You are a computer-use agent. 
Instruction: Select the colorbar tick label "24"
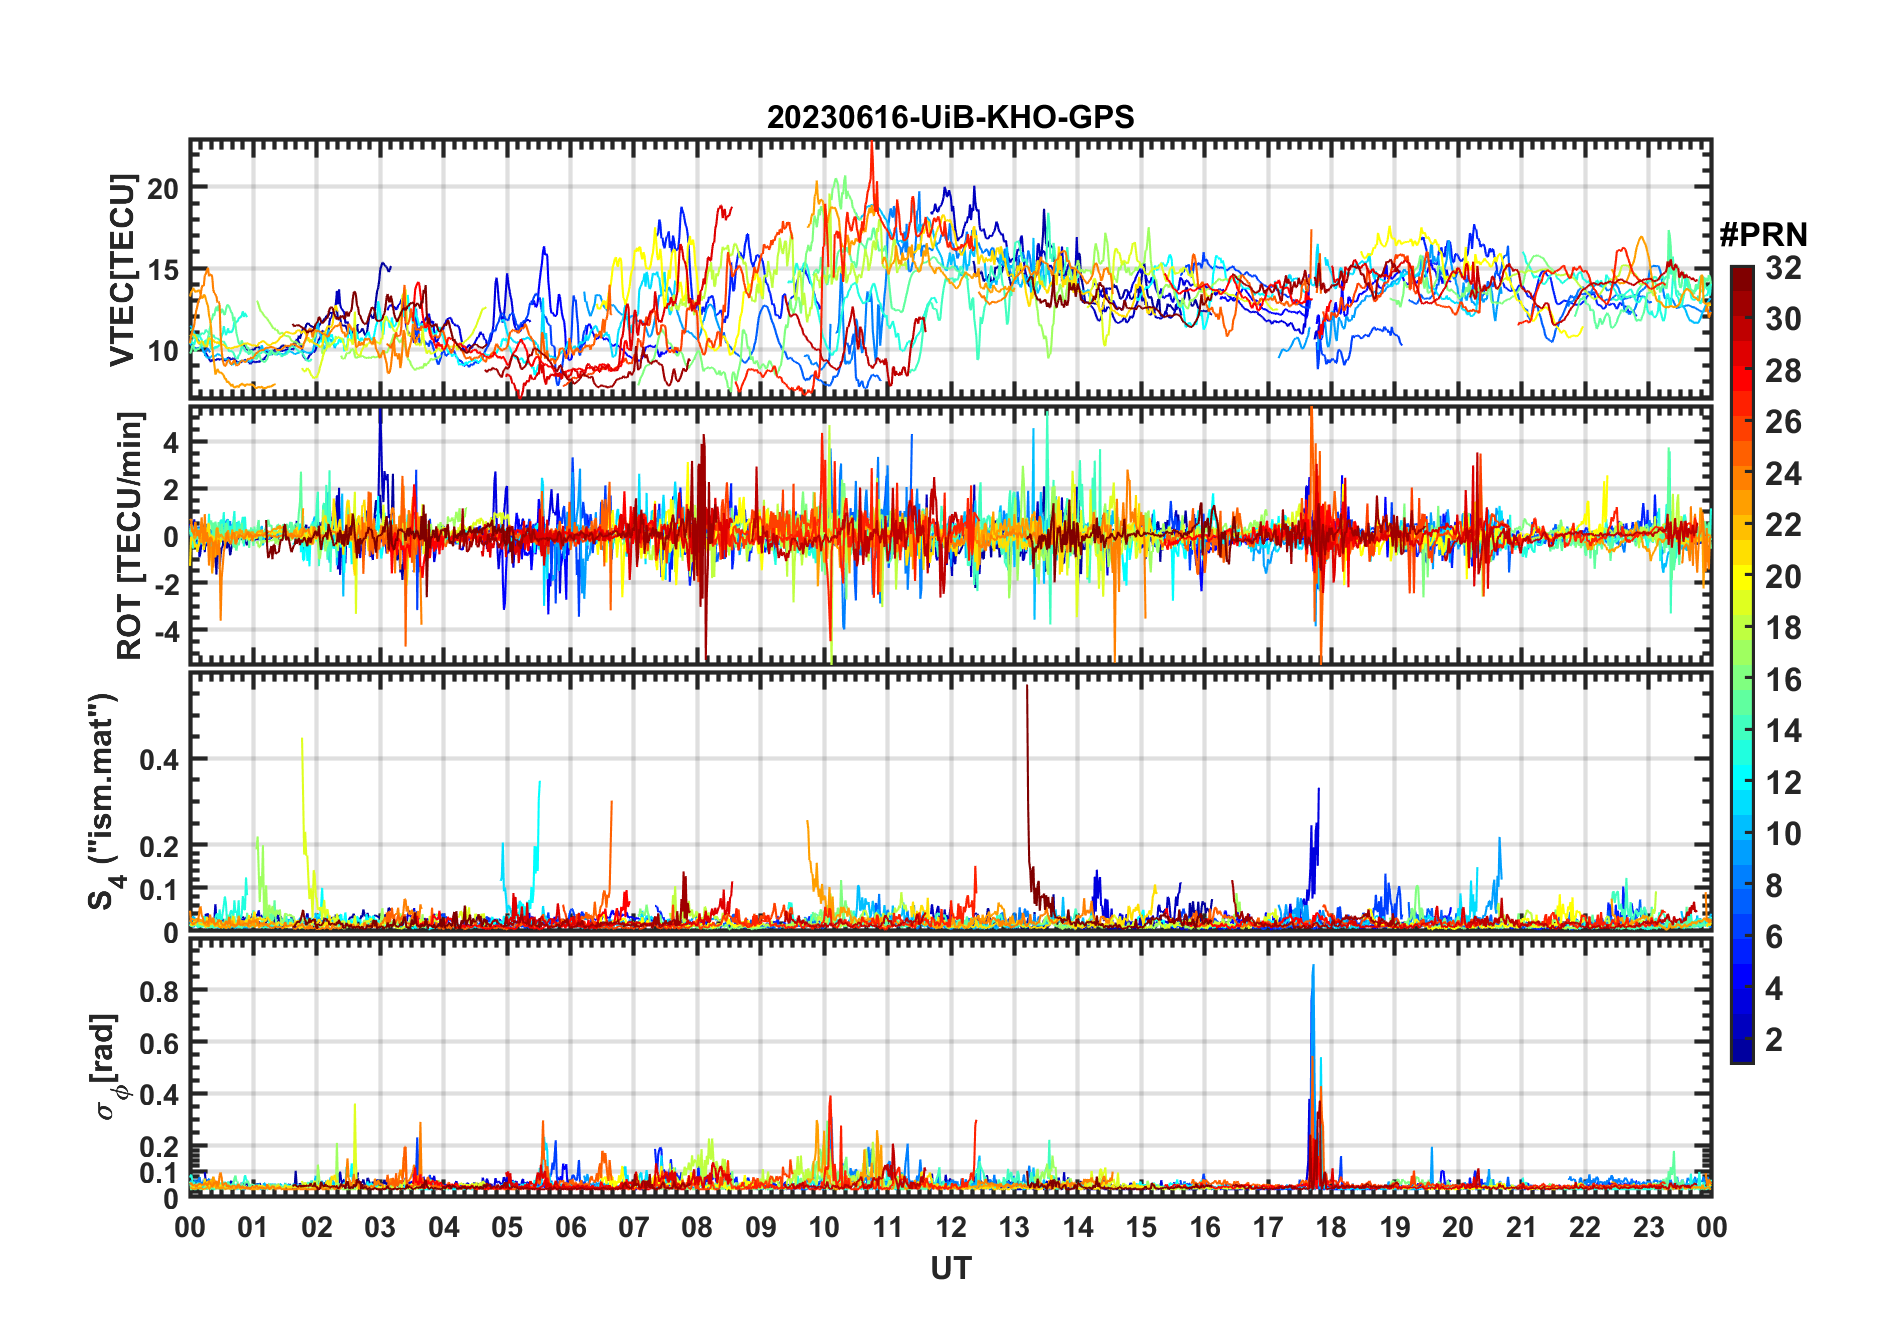[1783, 473]
